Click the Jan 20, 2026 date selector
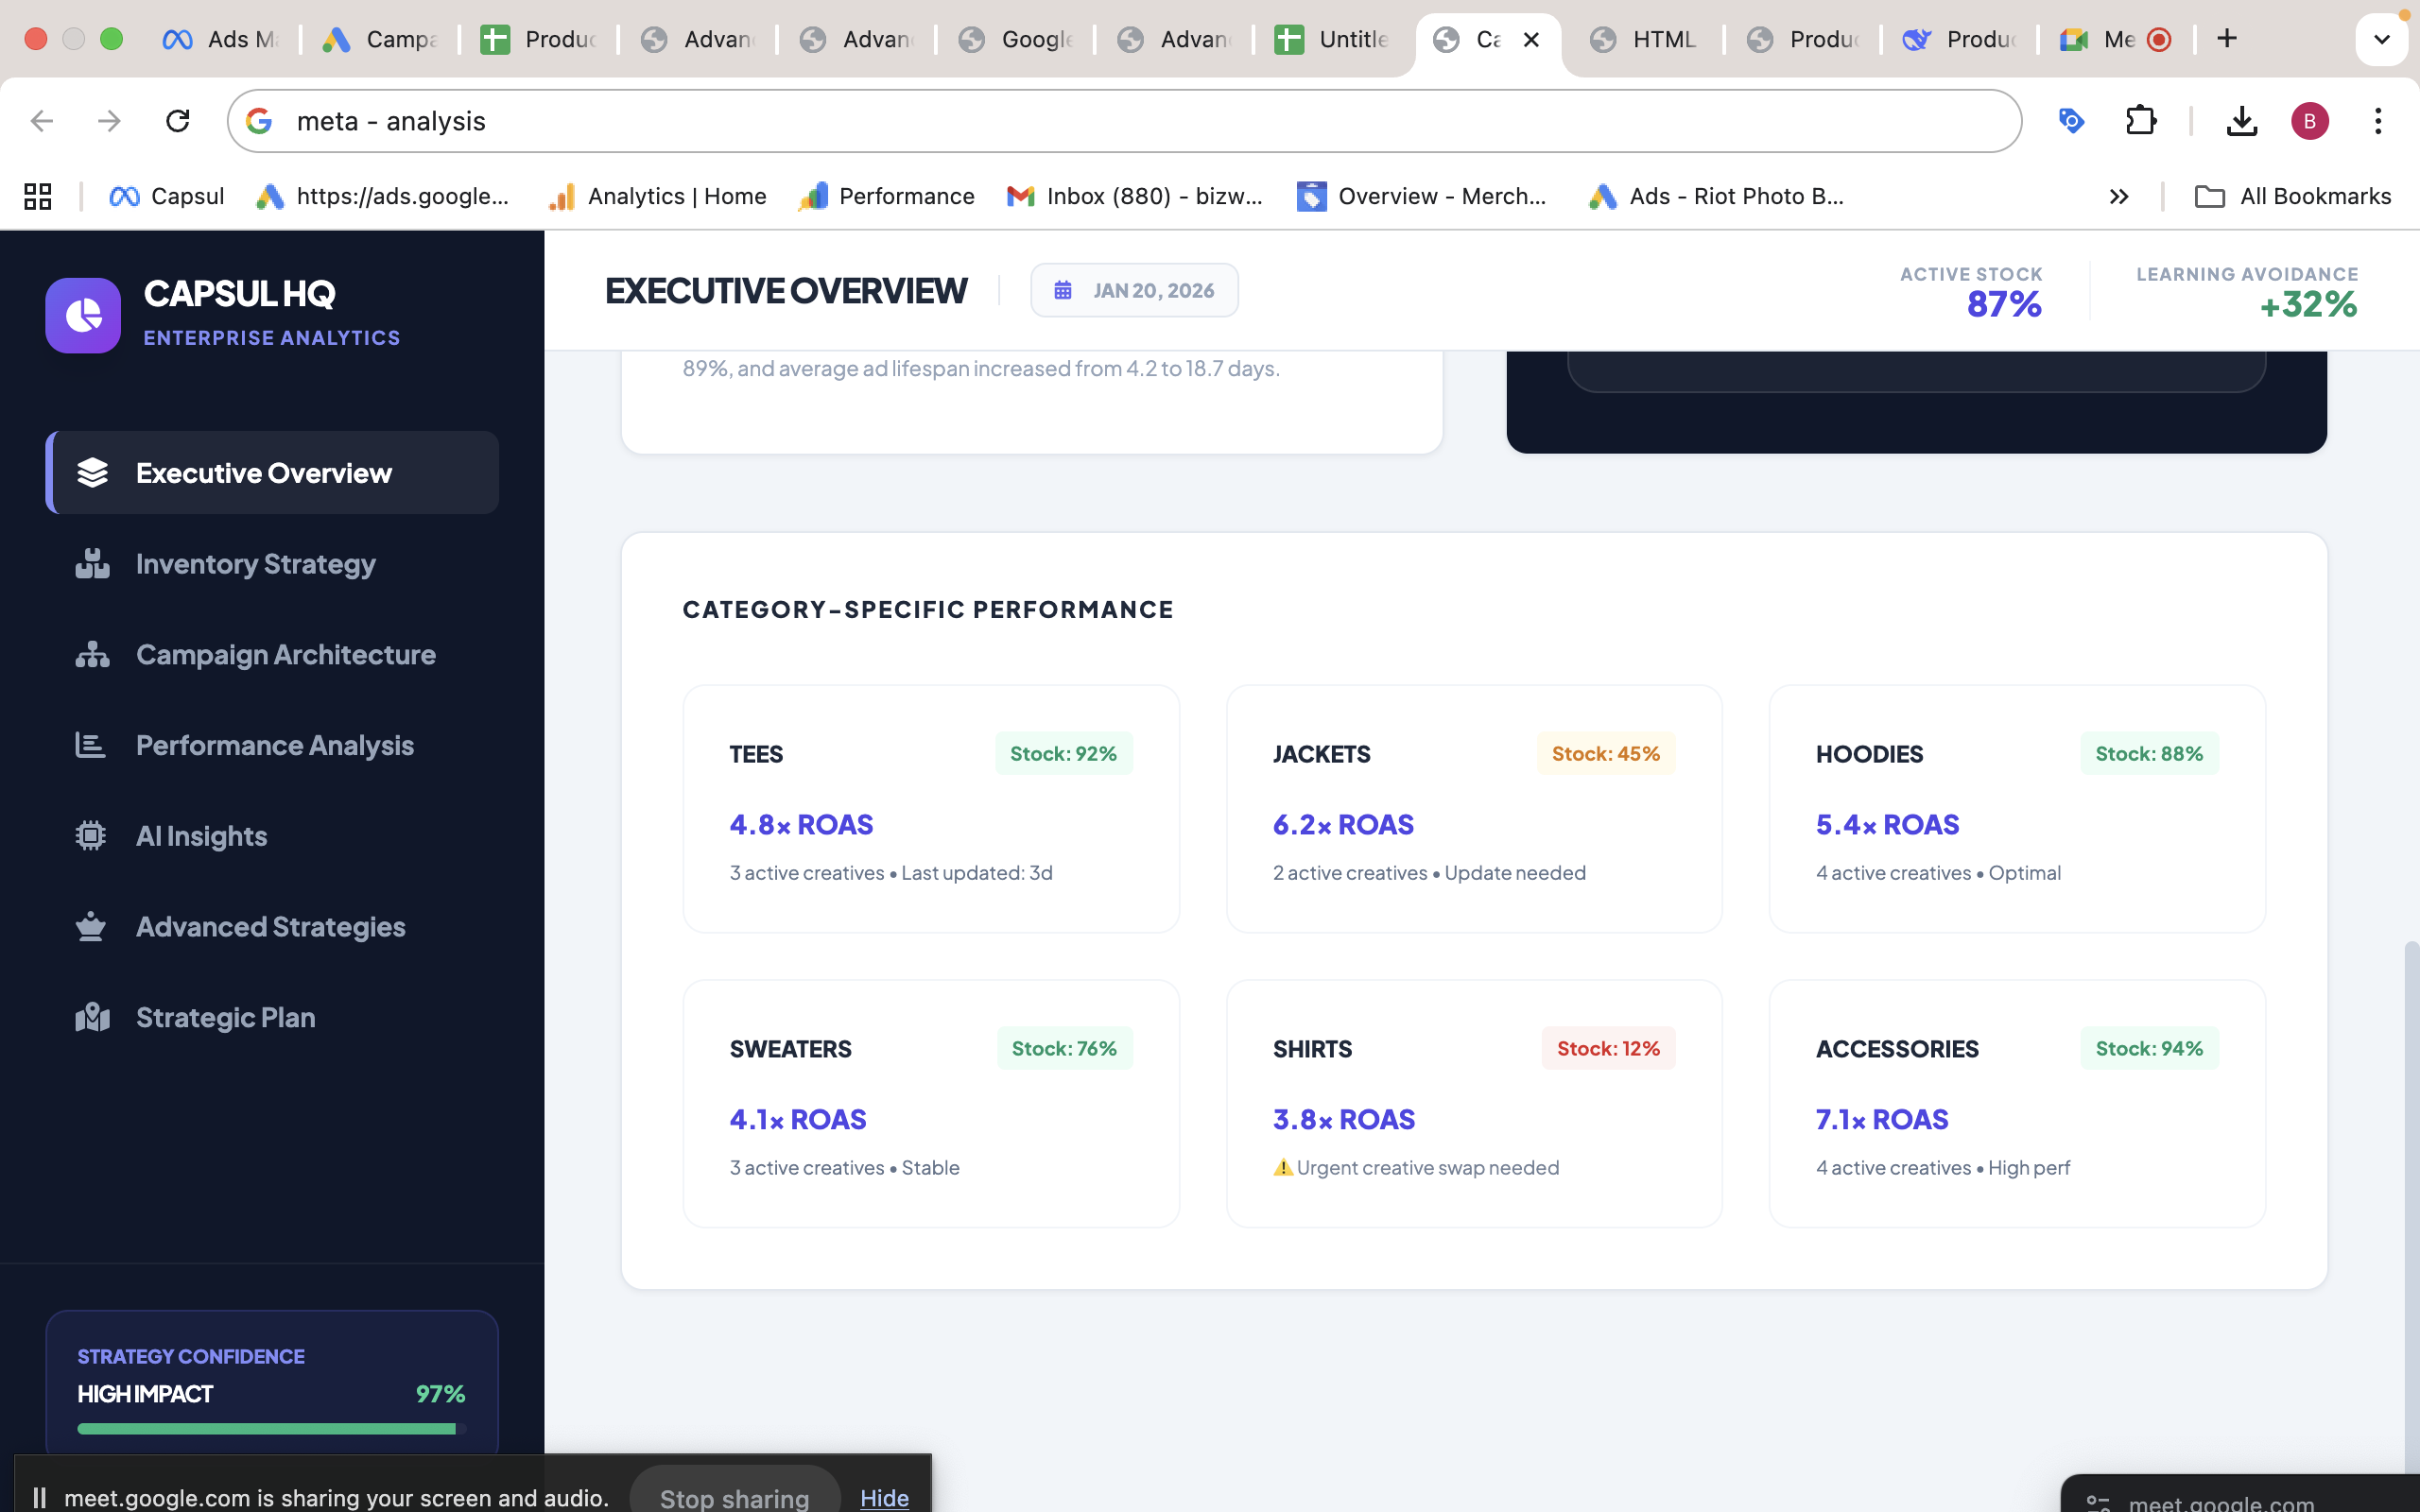The image size is (2420, 1512). (x=1134, y=290)
